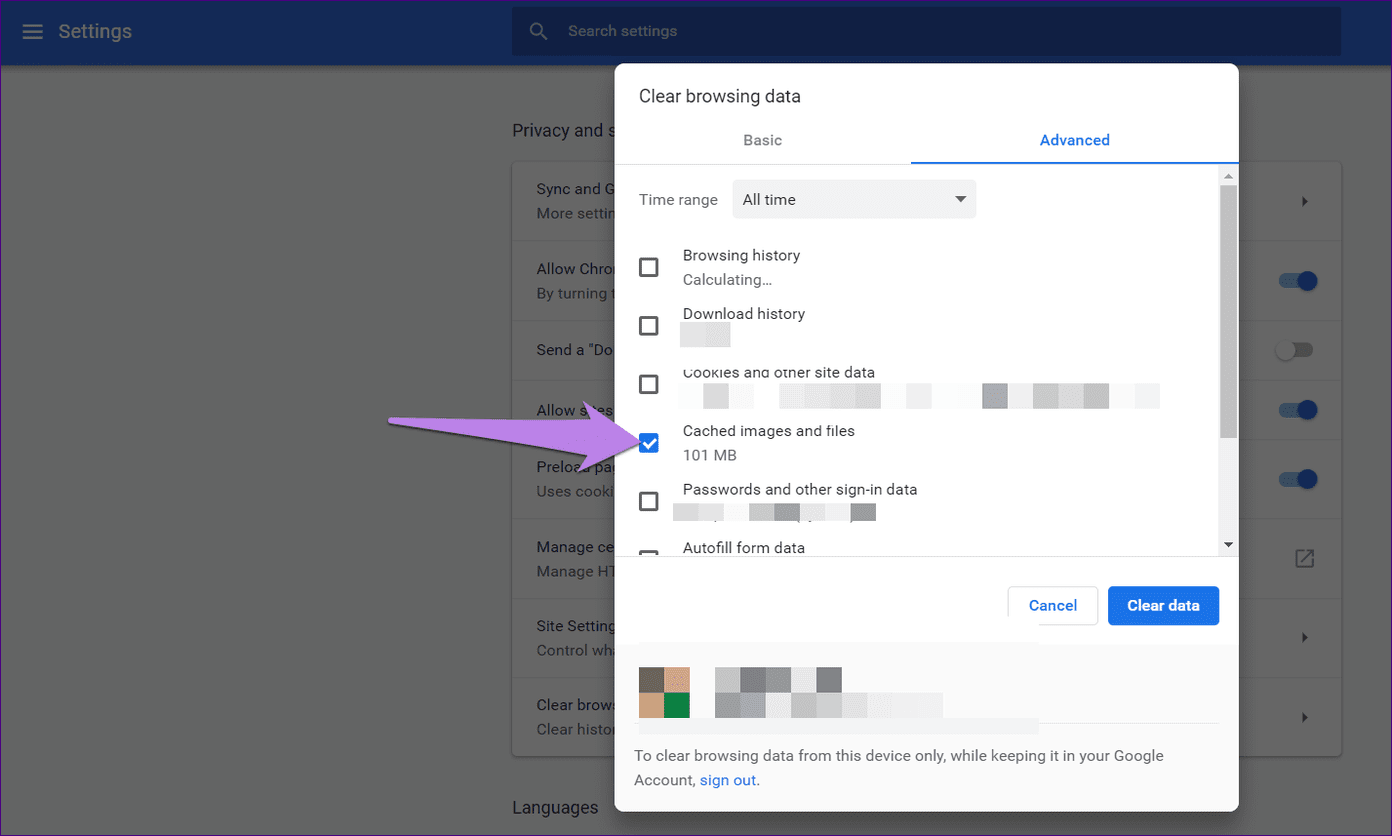This screenshot has width=1392, height=836.
Task: Open the Time range dropdown
Action: coord(854,199)
